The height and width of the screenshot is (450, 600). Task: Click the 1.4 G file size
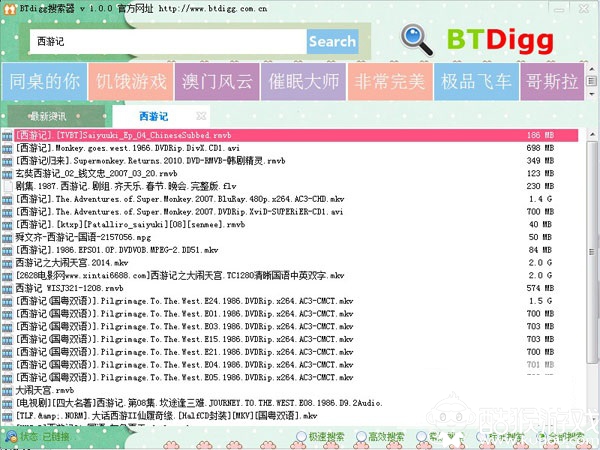[x=540, y=199]
